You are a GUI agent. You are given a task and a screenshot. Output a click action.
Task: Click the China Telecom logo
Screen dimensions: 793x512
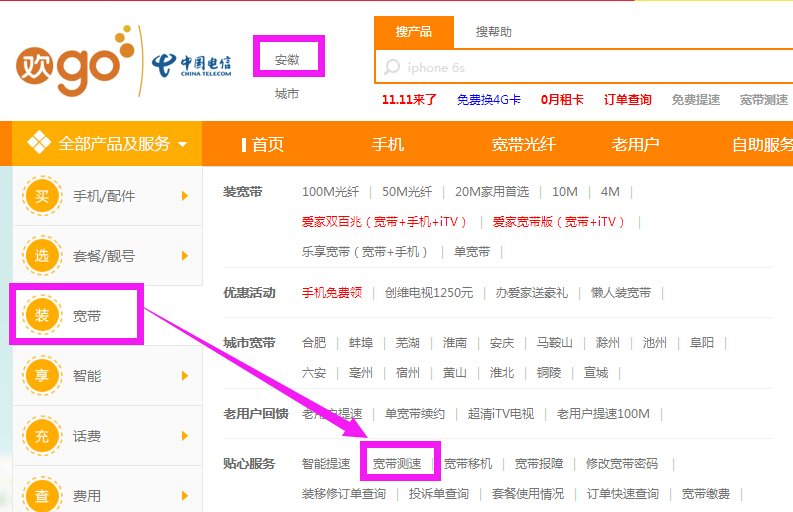click(191, 65)
